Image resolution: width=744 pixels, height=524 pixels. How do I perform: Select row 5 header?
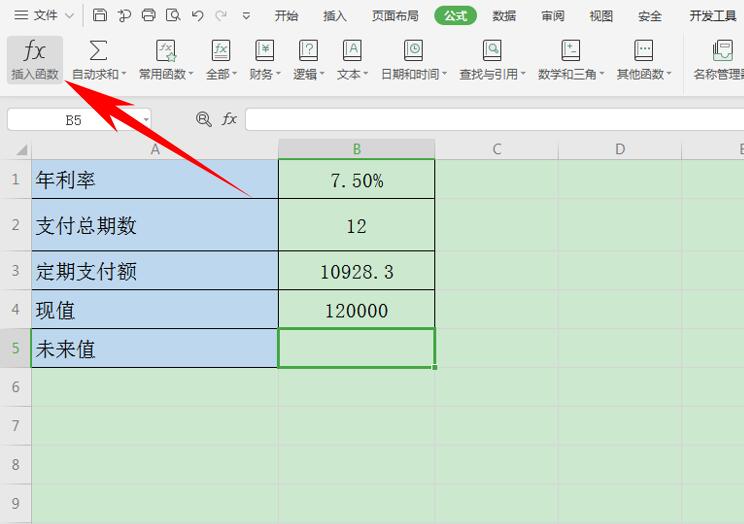click(16, 348)
